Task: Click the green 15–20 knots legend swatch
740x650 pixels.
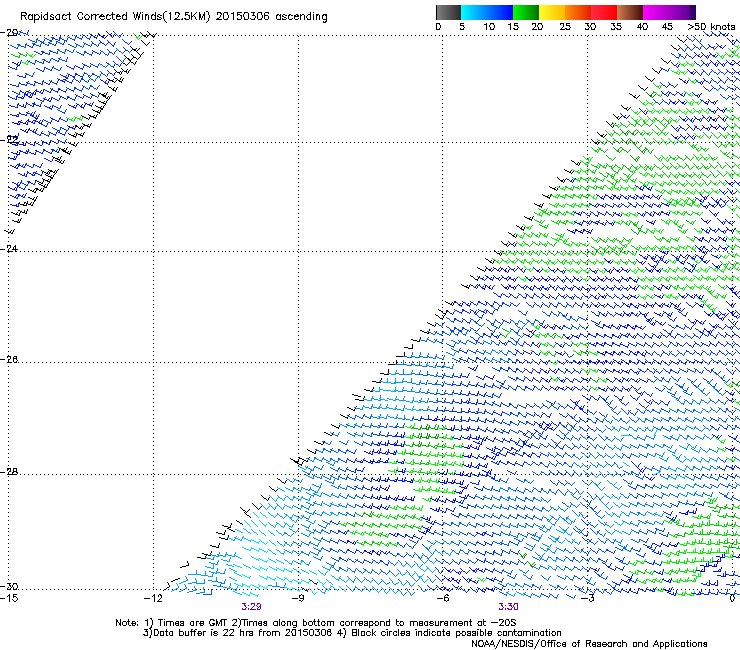Action: 526,12
